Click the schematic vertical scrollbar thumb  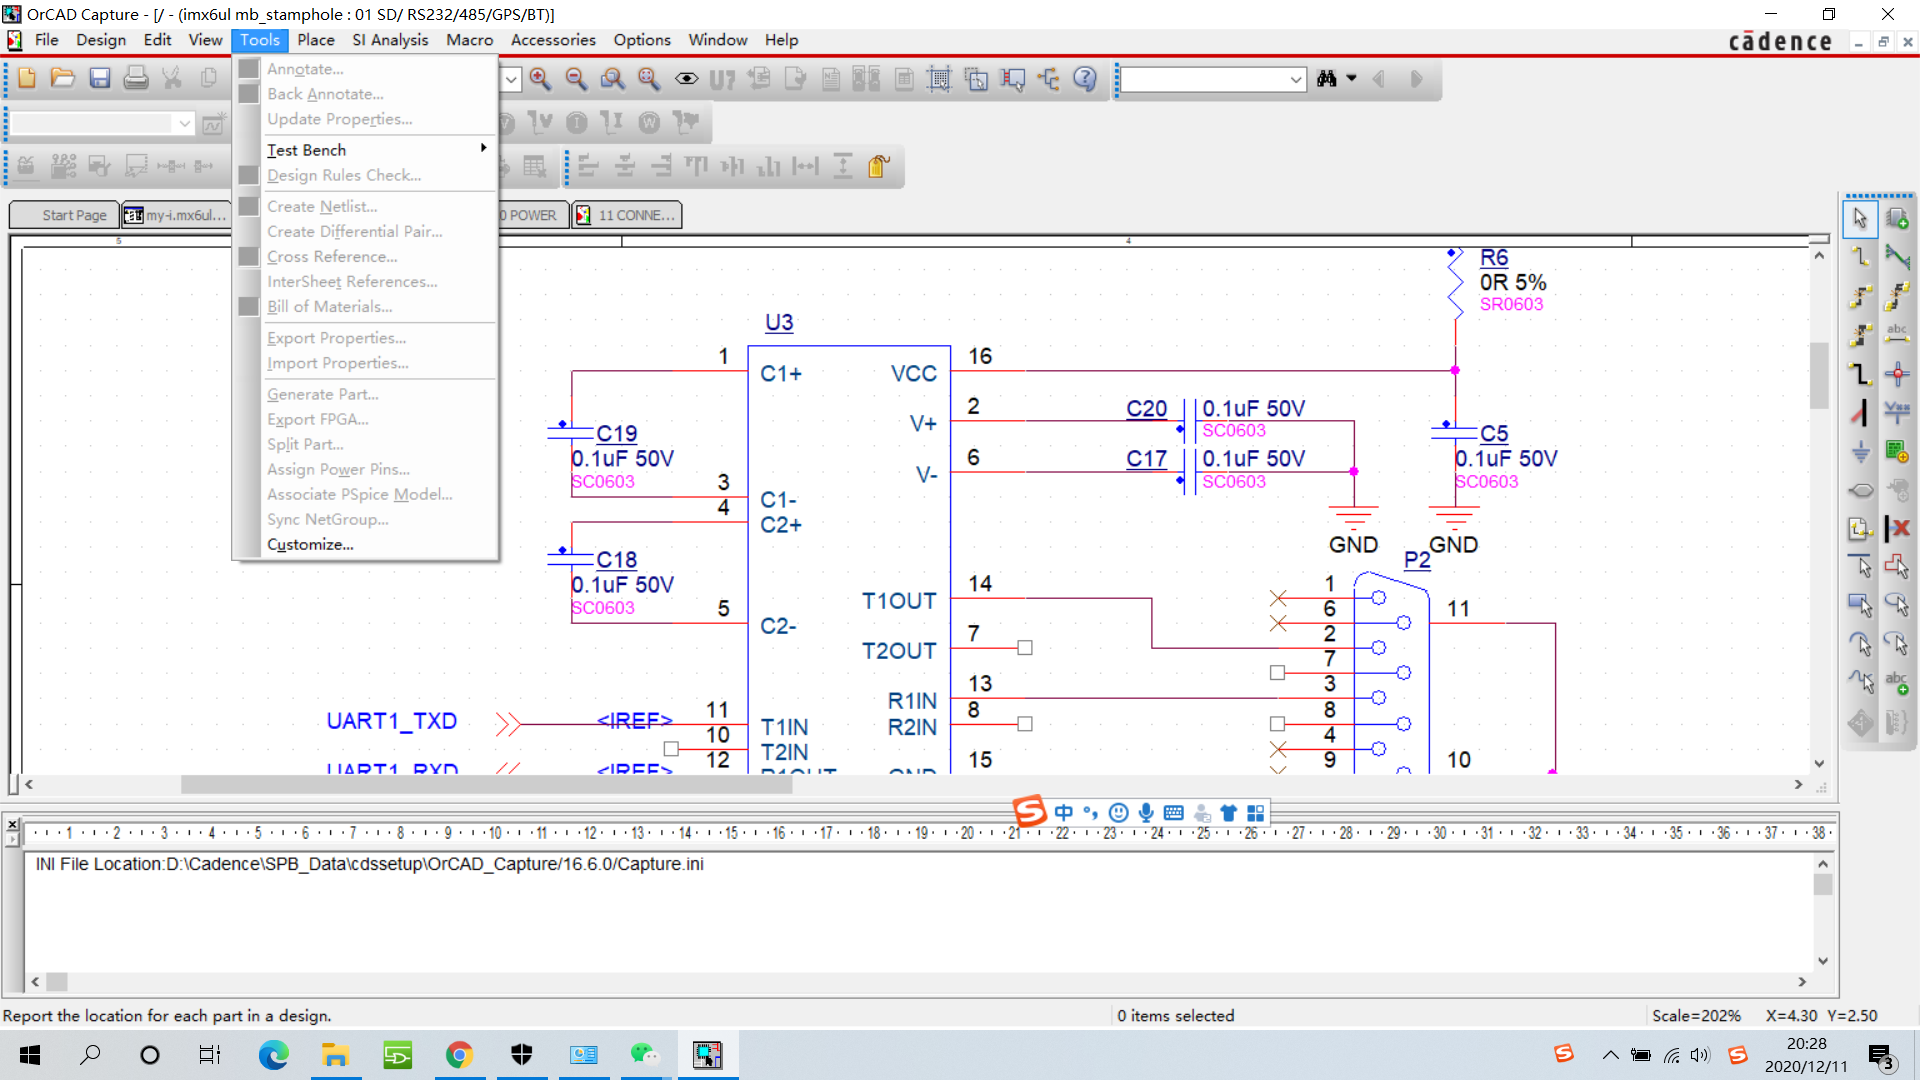1819,375
